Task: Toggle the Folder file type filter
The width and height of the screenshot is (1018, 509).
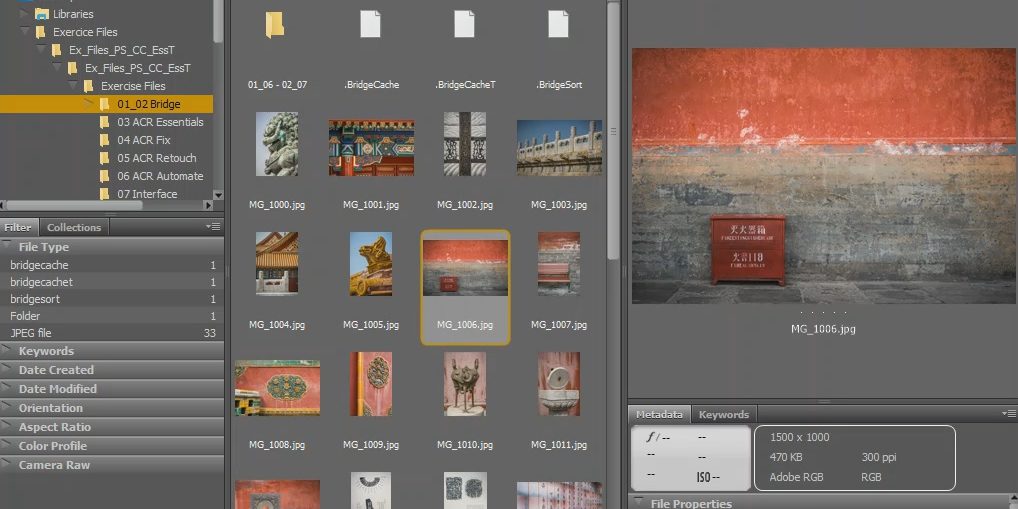Action: click(x=25, y=316)
